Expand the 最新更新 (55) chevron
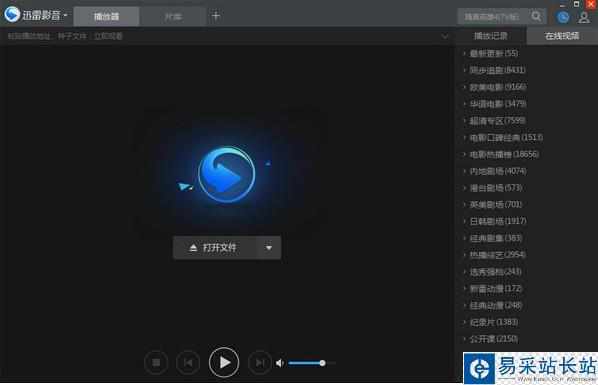The width and height of the screenshot is (598, 385). 464,53
